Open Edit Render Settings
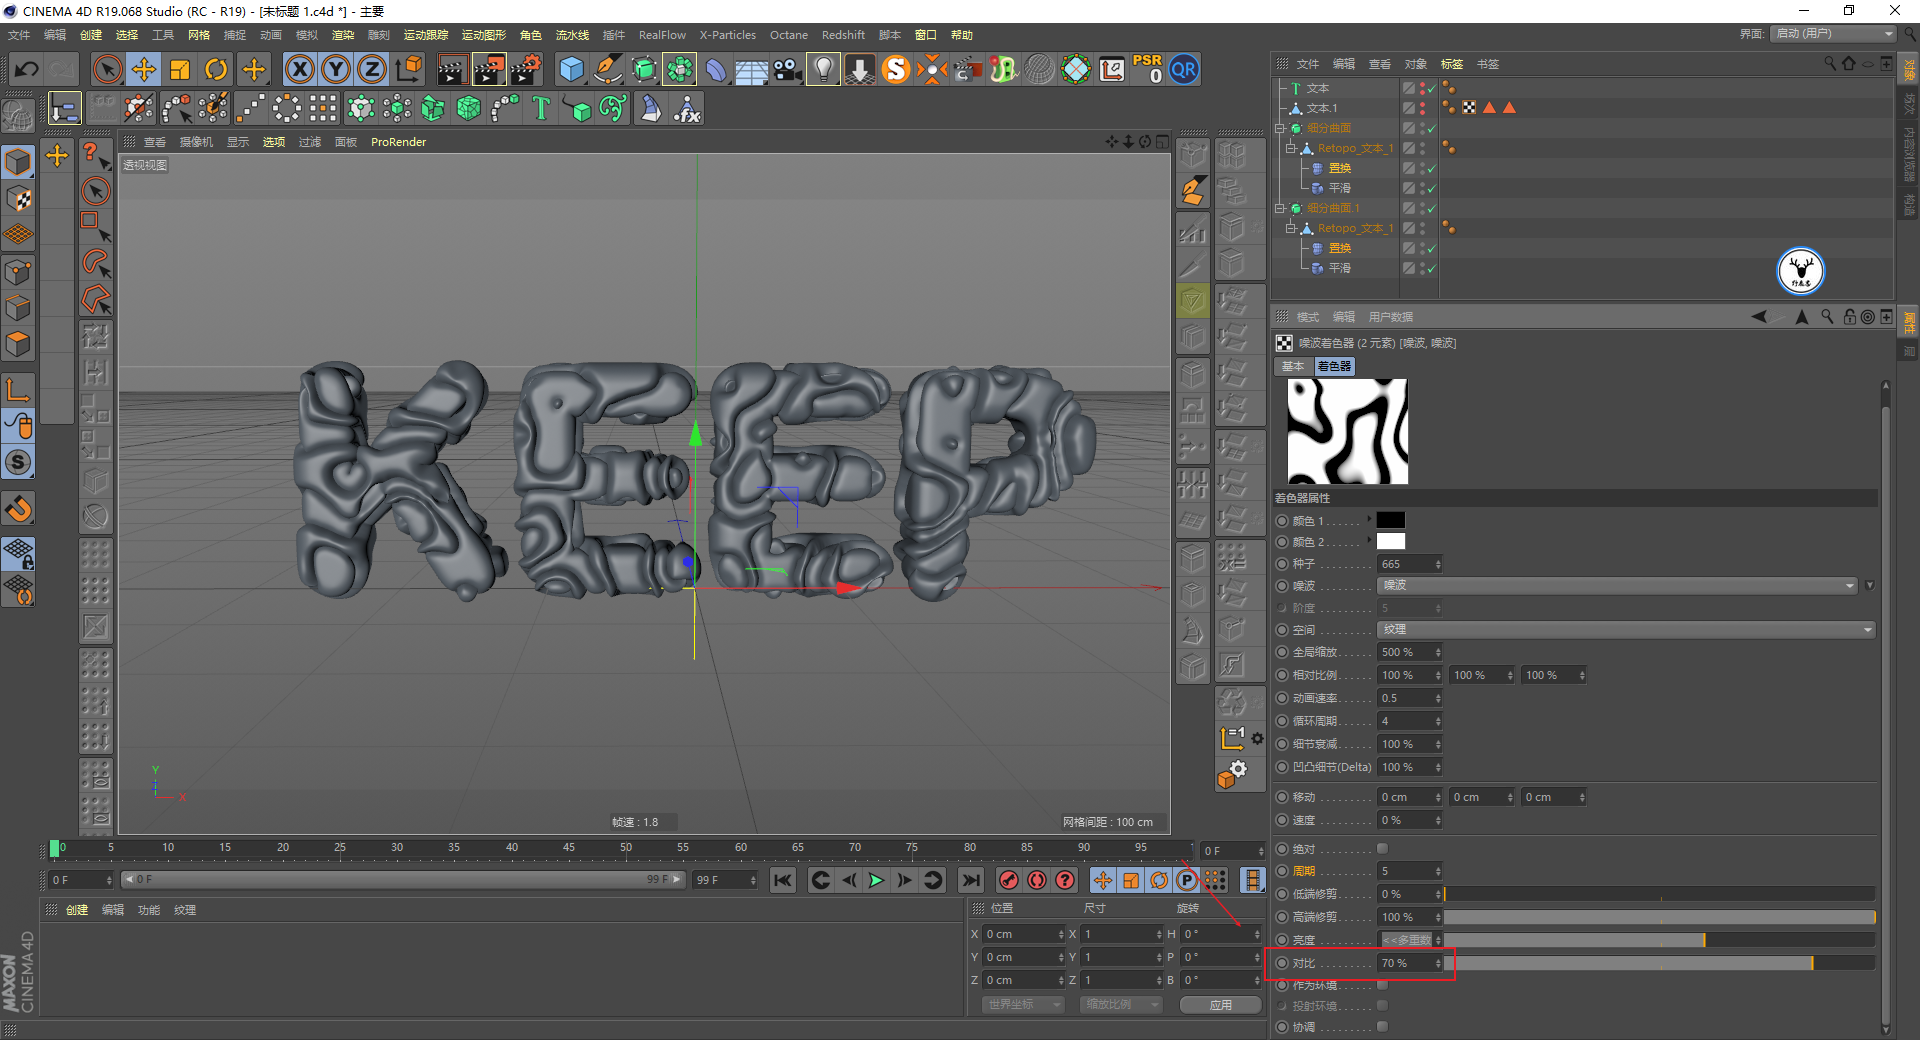 click(526, 69)
